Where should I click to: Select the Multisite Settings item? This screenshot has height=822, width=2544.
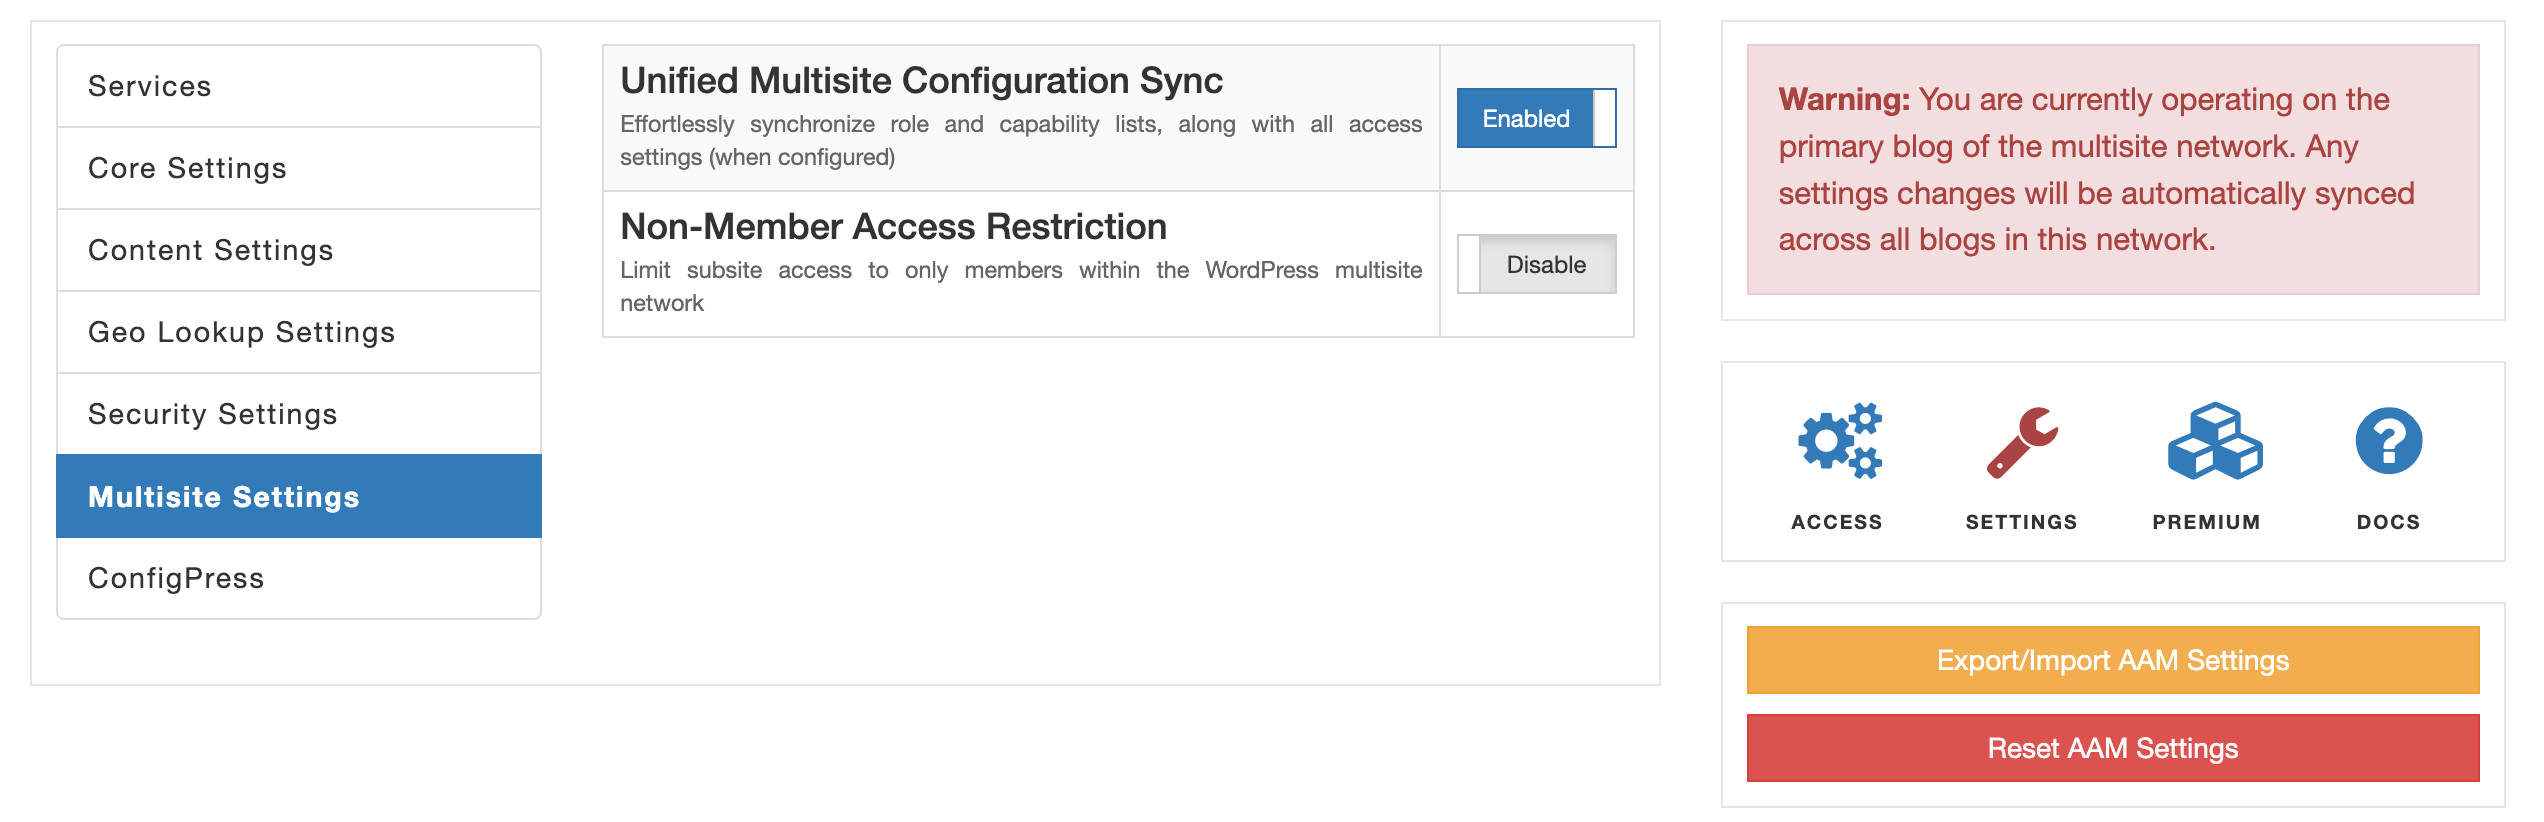coord(299,496)
